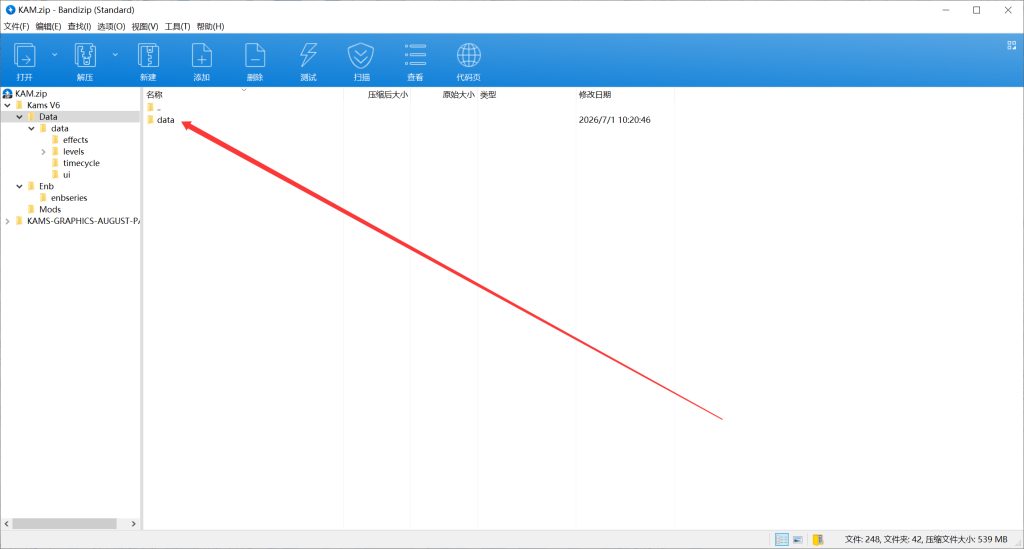This screenshot has width=1024, height=549.
Task: Click the New archive (新建) toolbar icon
Action: 148,56
